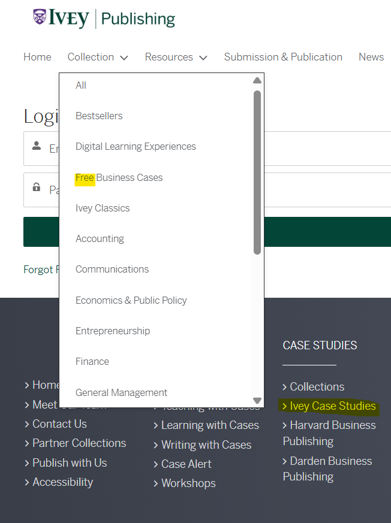Click the Case Alert footer link
Viewport: 391px width, 523px height.
(x=183, y=464)
